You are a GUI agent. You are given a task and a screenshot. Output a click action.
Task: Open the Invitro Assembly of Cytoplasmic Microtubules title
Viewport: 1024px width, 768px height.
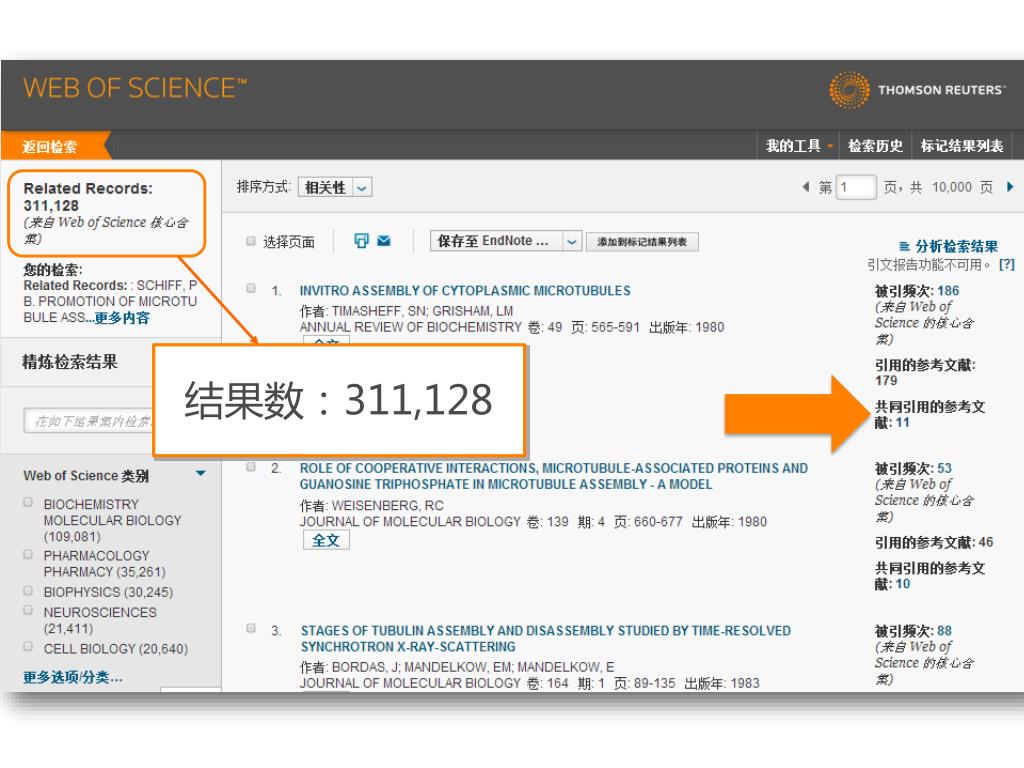(x=465, y=291)
